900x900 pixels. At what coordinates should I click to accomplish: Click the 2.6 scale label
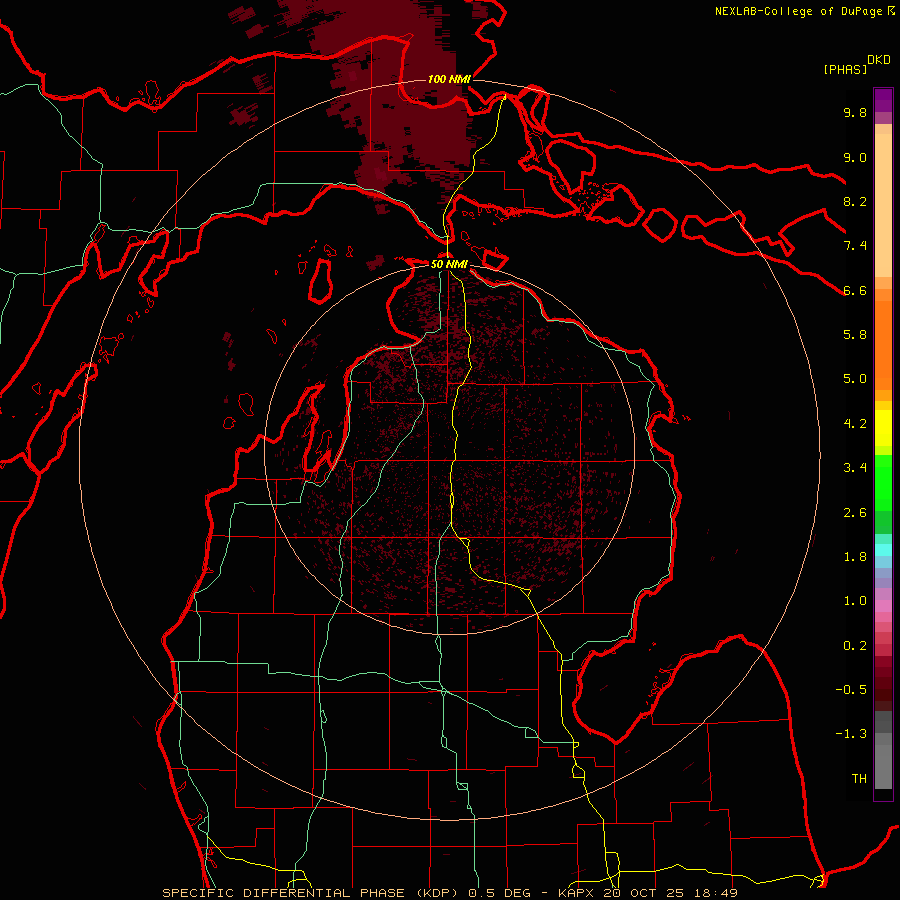pos(855,513)
